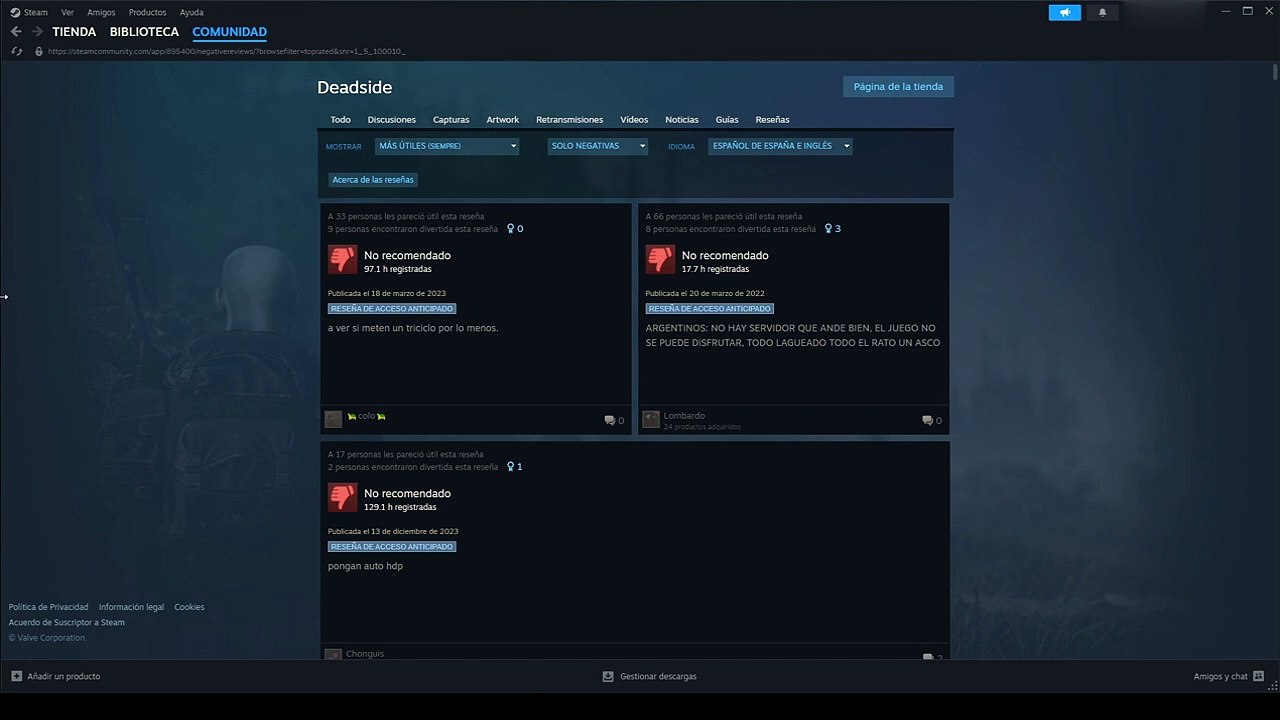Select the Retransmisiones tab
This screenshot has height=720, width=1280.
569,119
